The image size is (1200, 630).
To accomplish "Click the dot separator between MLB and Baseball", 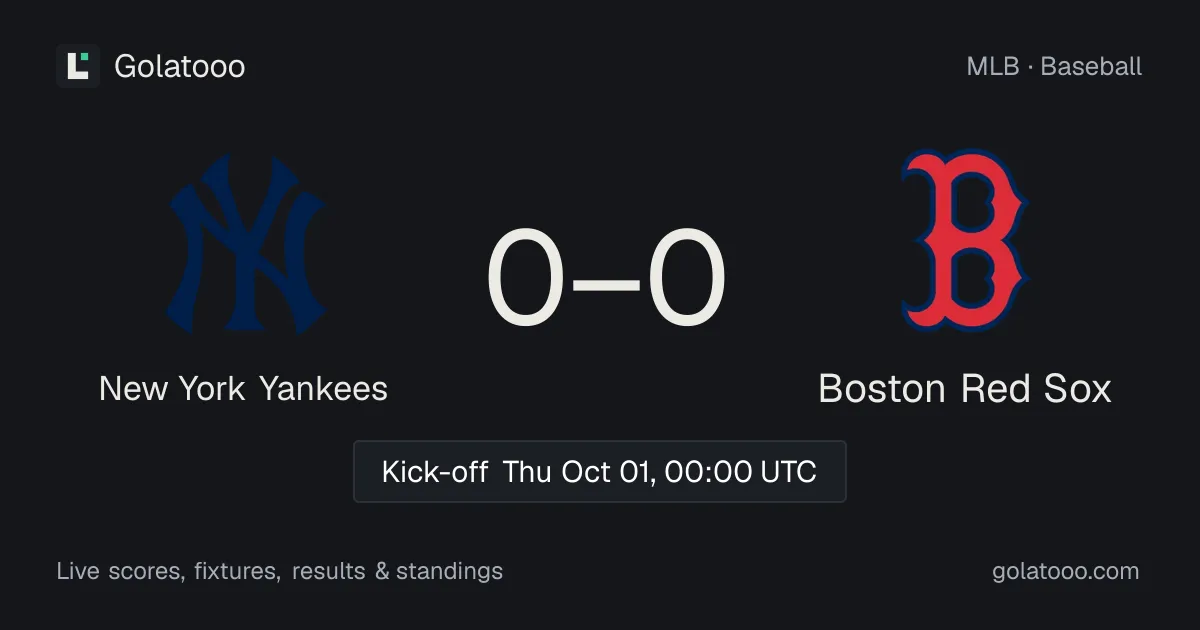I will pos(1030,67).
